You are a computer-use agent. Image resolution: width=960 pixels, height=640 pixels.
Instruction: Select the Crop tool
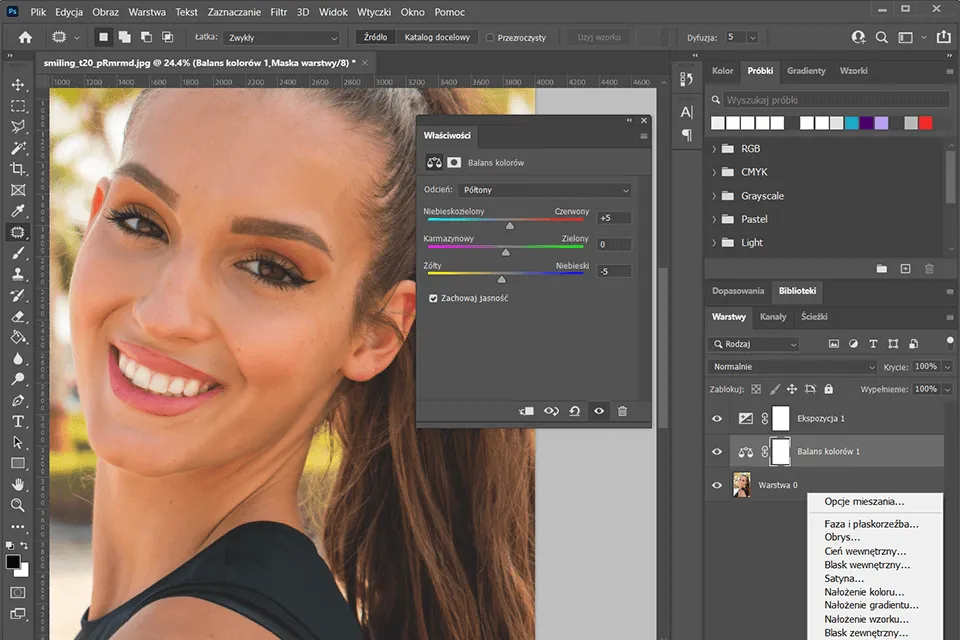(17, 165)
